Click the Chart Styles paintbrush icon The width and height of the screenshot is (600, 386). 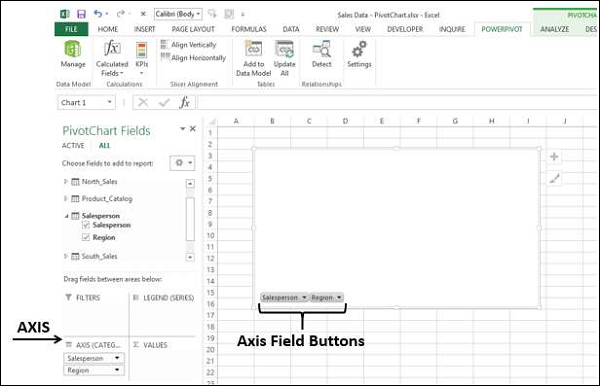[x=554, y=178]
